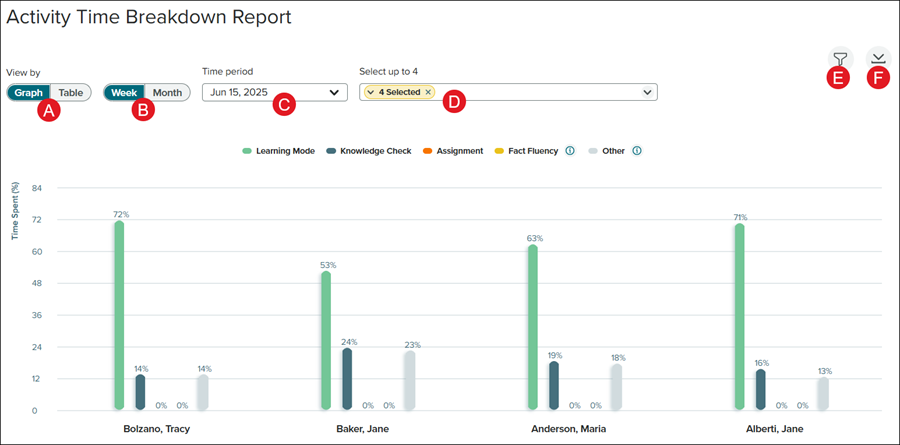Toggle Learning Mode legend item

[279, 151]
